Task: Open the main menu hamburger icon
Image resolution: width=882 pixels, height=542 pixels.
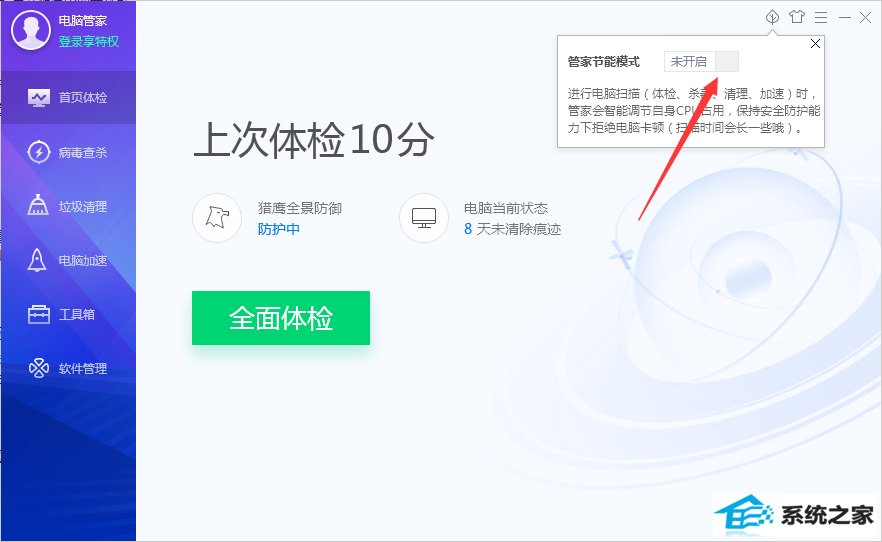Action: point(821,17)
